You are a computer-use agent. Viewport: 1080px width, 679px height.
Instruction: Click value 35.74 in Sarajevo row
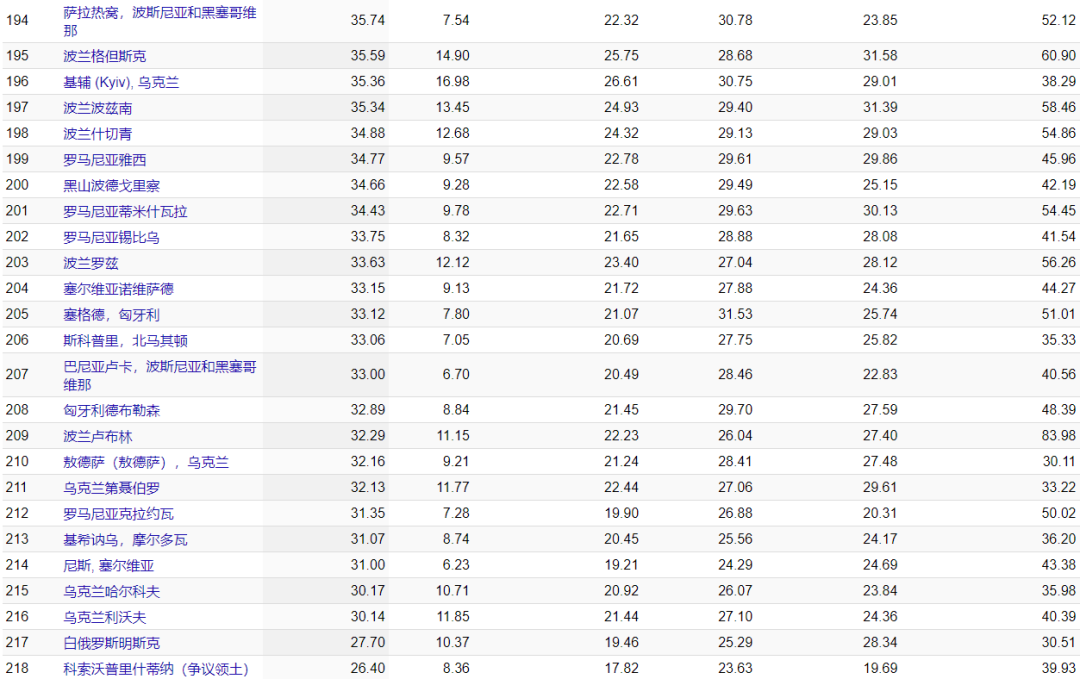[x=368, y=21]
